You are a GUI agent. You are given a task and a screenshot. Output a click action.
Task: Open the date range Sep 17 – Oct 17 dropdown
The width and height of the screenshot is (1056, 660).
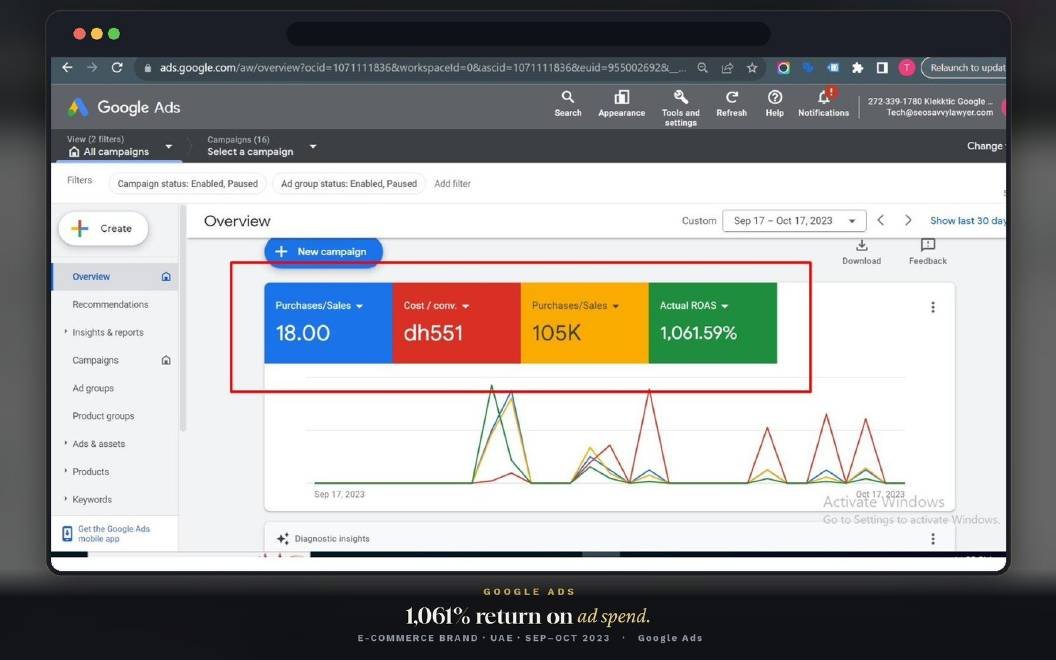794,221
